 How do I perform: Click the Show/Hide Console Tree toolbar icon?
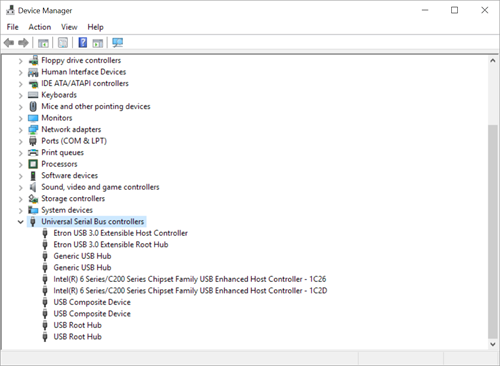click(43, 43)
